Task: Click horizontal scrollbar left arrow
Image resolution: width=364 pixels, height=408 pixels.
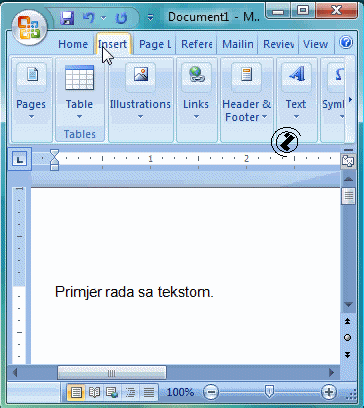Action: tap(15, 372)
